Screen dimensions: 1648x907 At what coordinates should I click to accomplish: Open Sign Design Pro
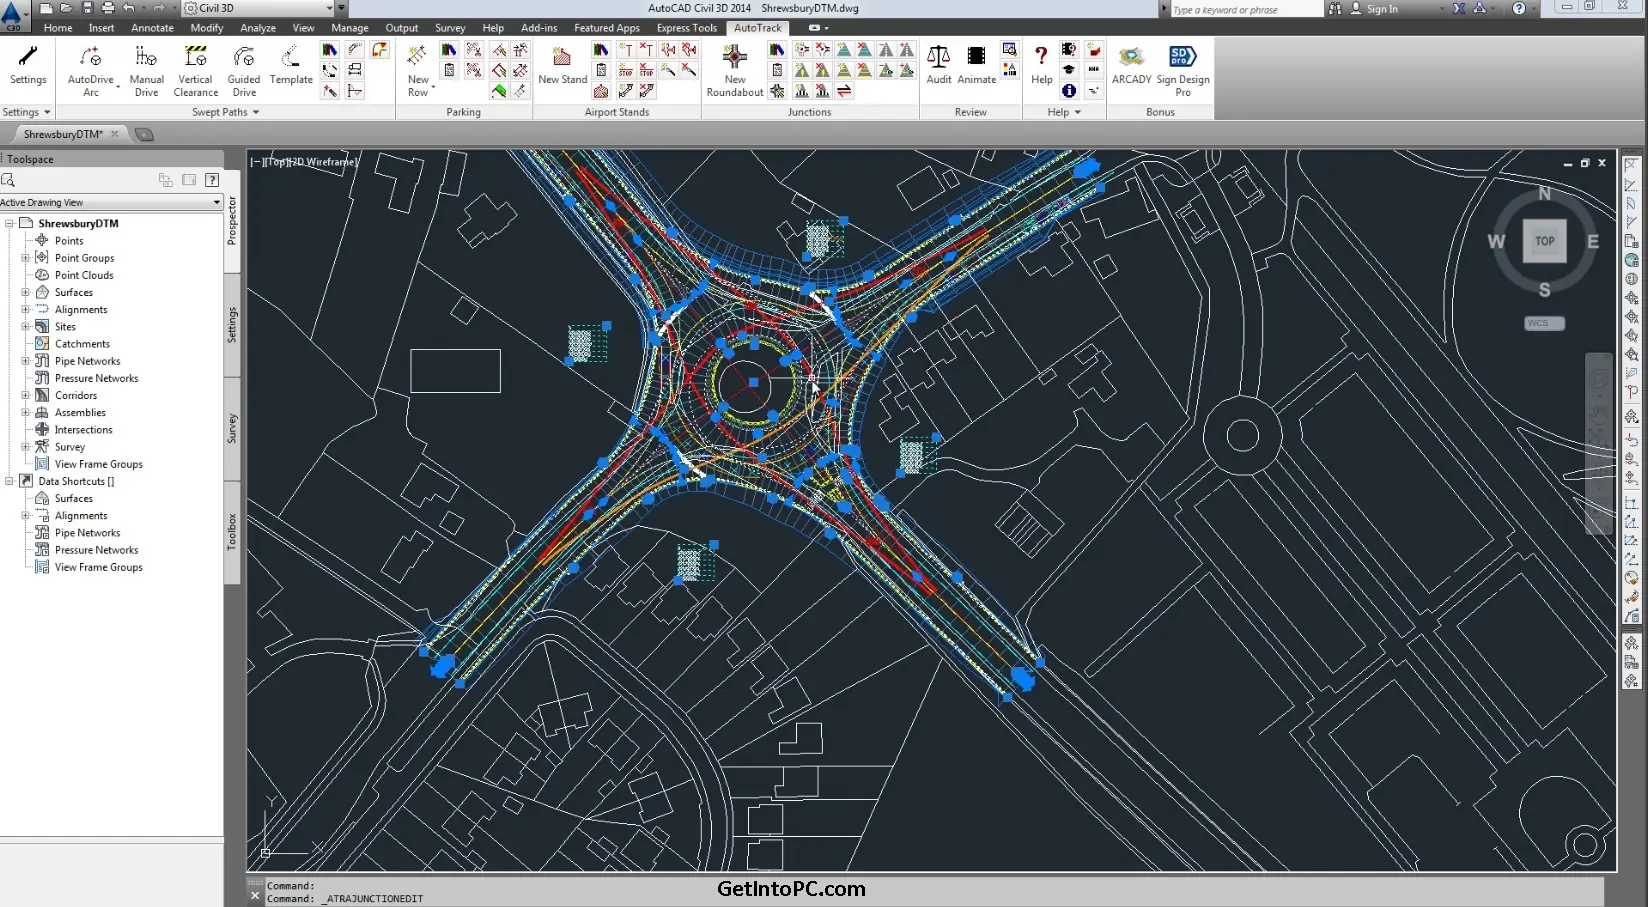1182,58
